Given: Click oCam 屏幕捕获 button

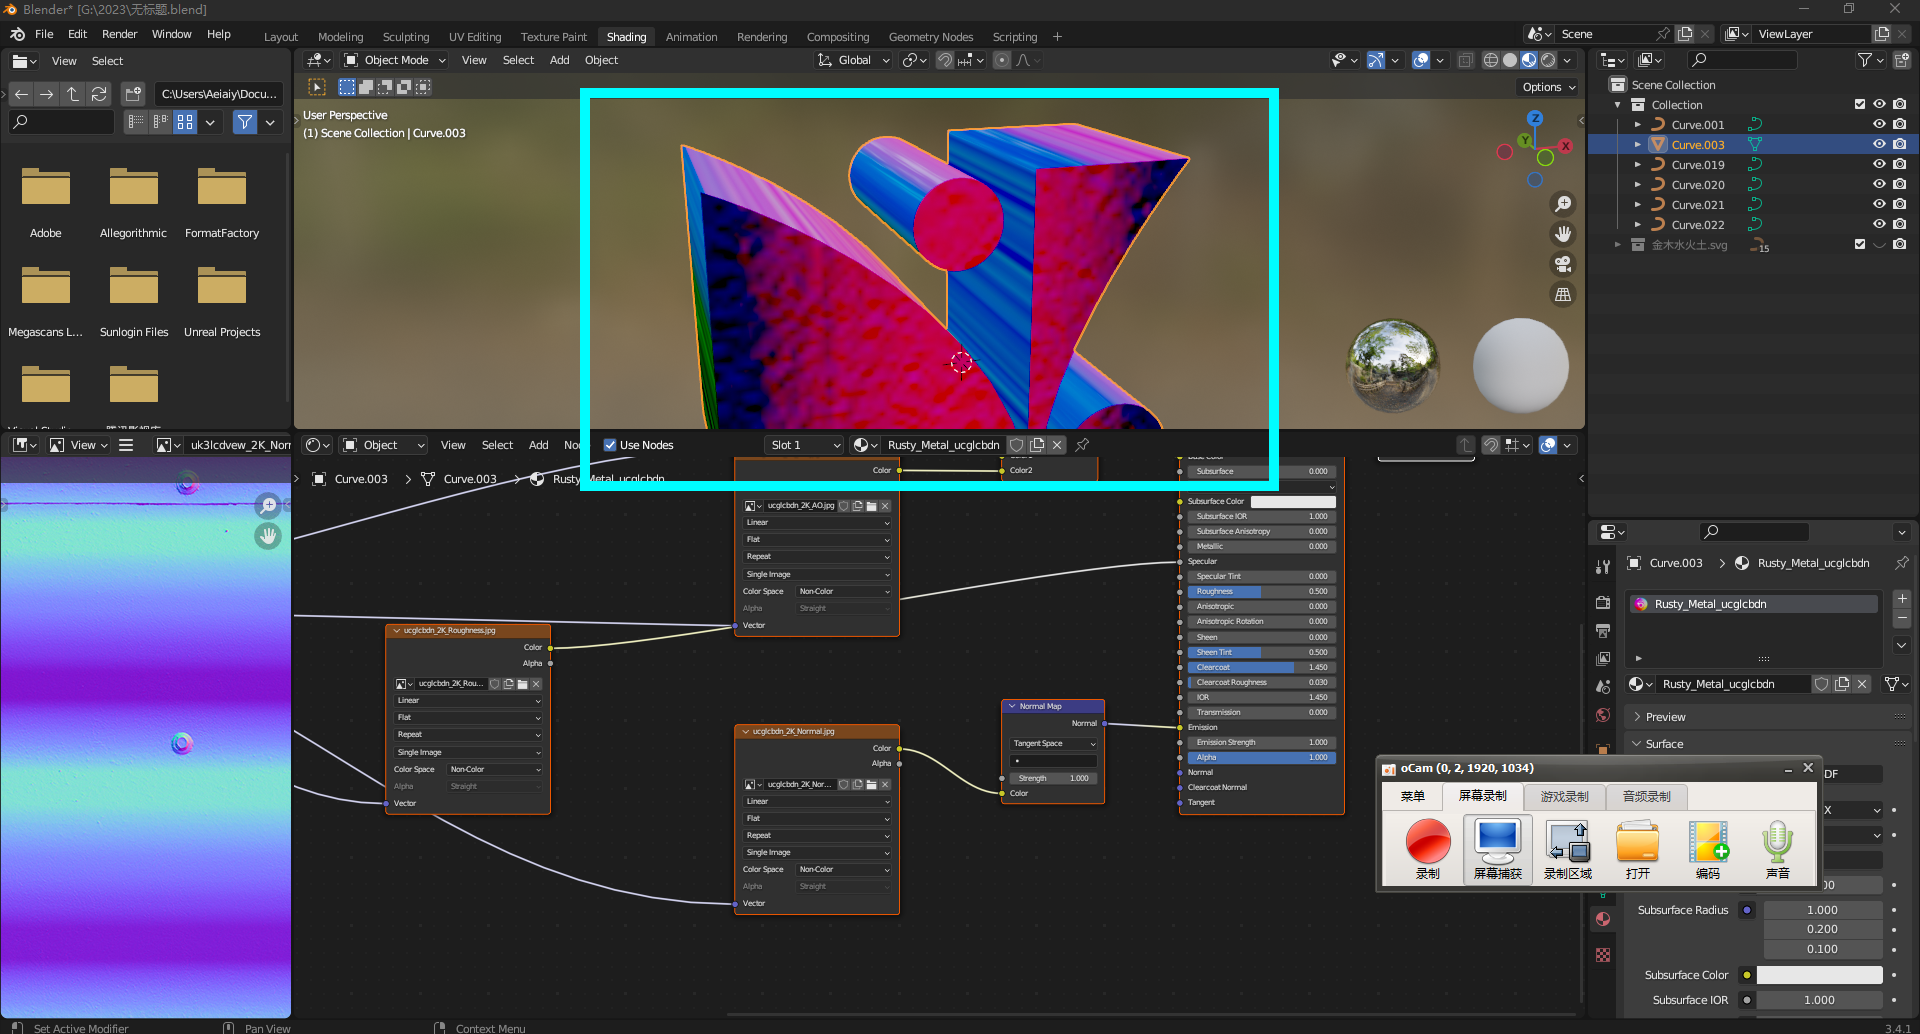Looking at the screenshot, I should (x=1497, y=848).
